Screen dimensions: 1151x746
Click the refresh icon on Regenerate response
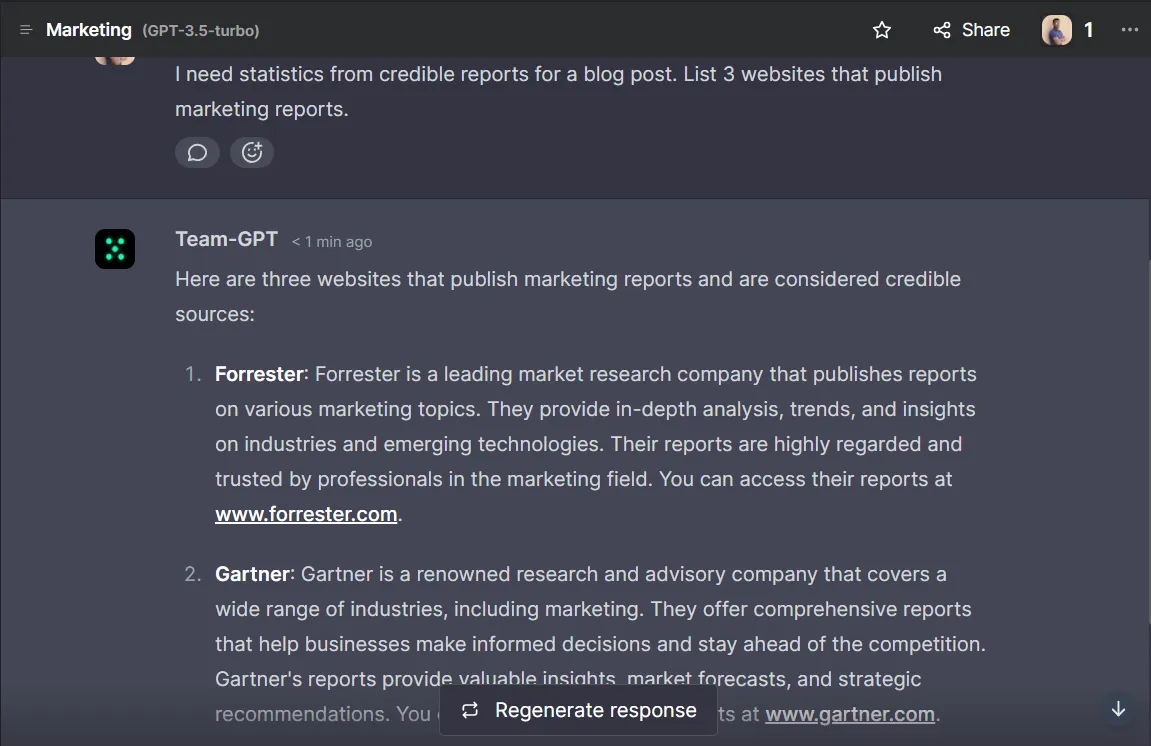point(469,710)
